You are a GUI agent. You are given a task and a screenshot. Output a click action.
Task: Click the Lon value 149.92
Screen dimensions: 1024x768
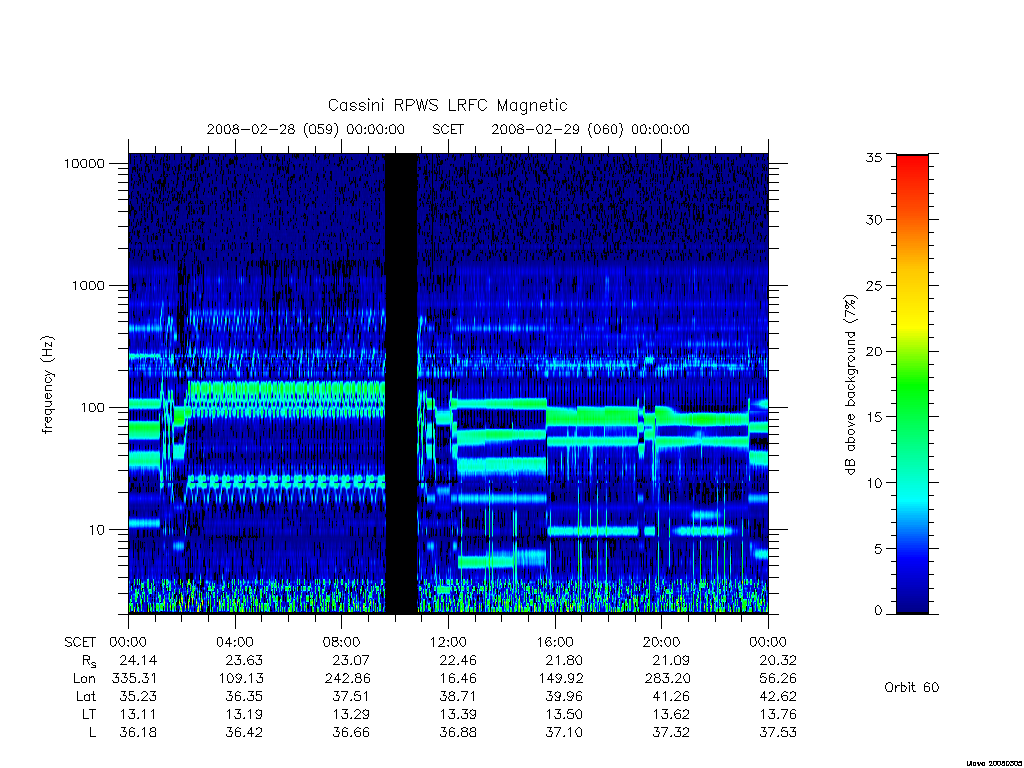561,678
